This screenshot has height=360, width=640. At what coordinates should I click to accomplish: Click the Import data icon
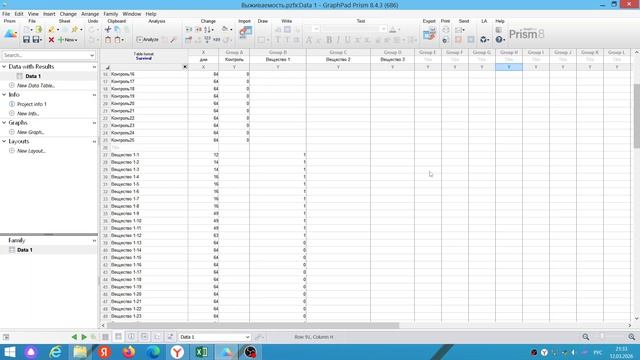[245, 32]
